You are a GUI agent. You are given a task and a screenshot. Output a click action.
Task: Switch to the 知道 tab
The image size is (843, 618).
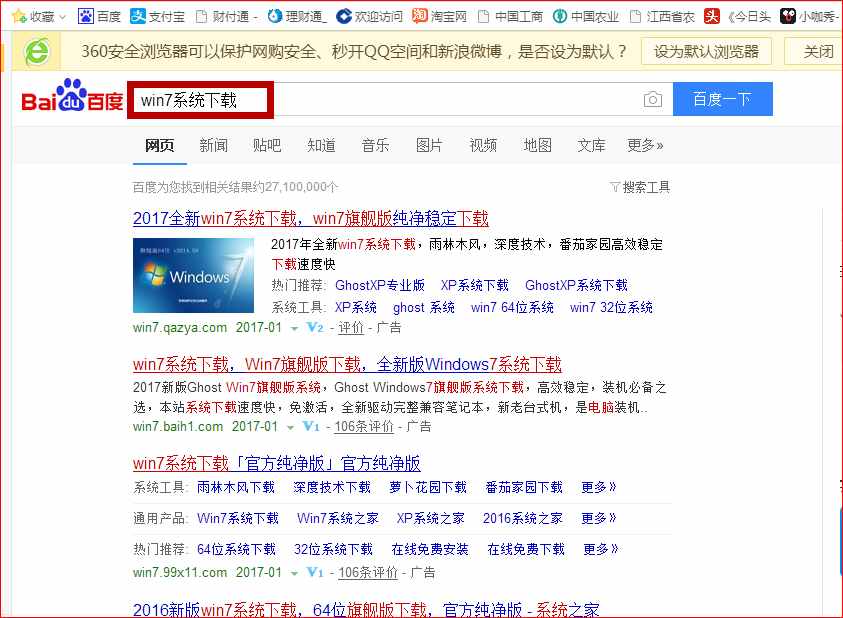pos(322,145)
